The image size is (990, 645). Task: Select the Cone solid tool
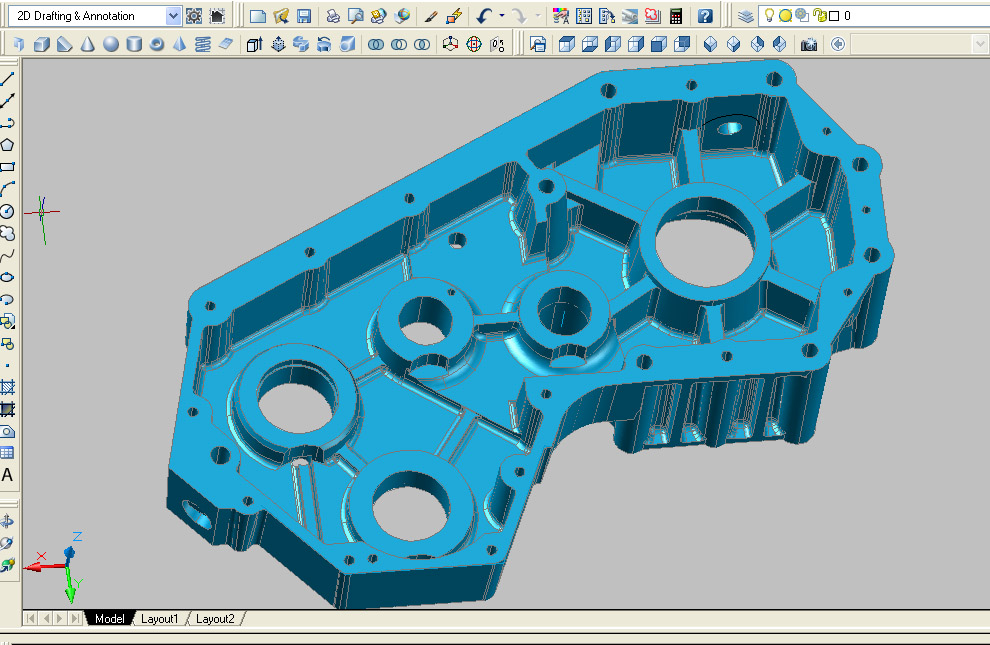tap(88, 44)
